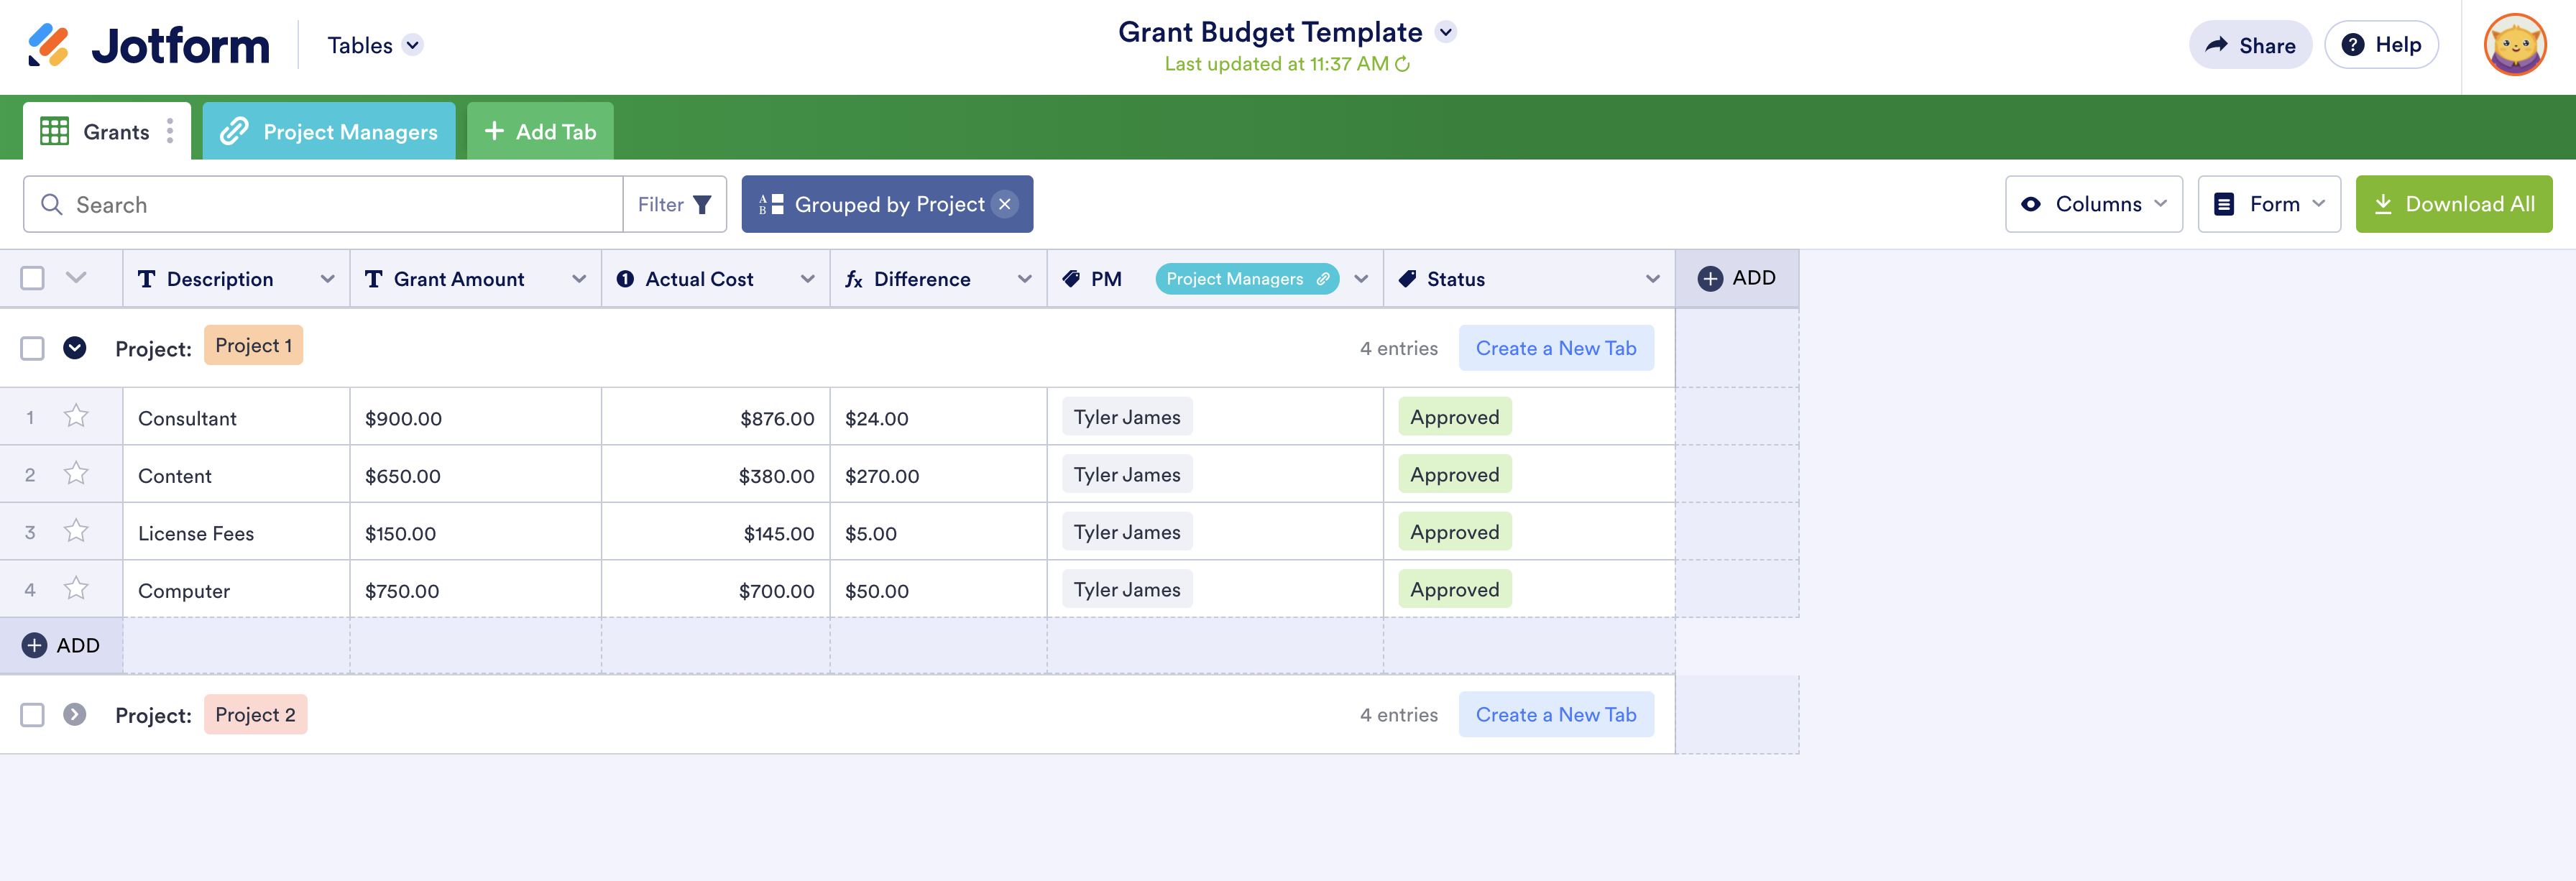Star the Consultant row
This screenshot has height=881, width=2576.
[x=76, y=416]
